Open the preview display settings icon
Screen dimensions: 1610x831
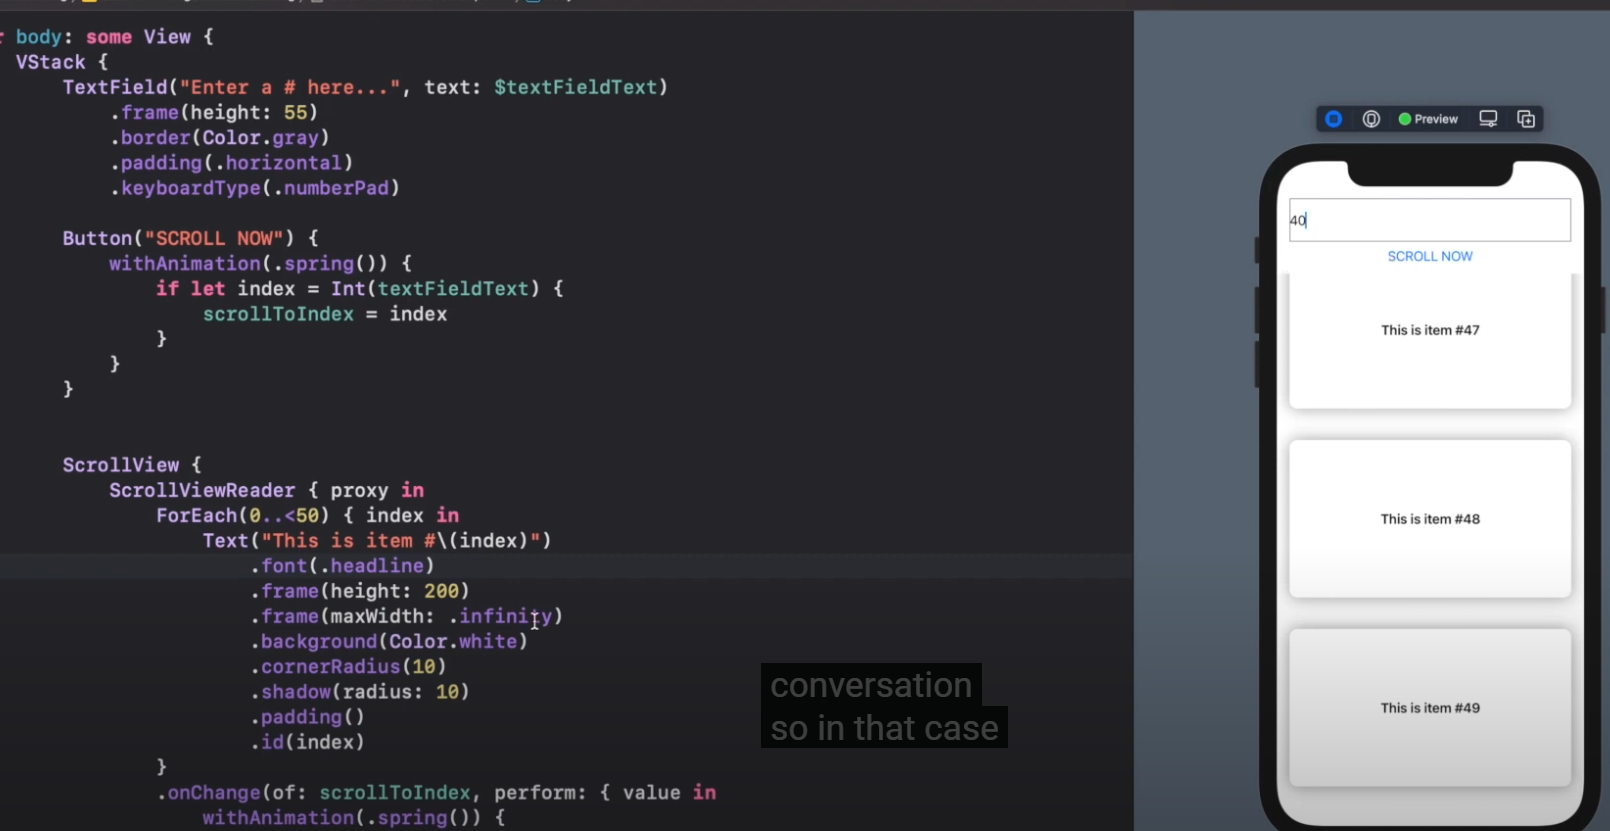click(x=1488, y=119)
